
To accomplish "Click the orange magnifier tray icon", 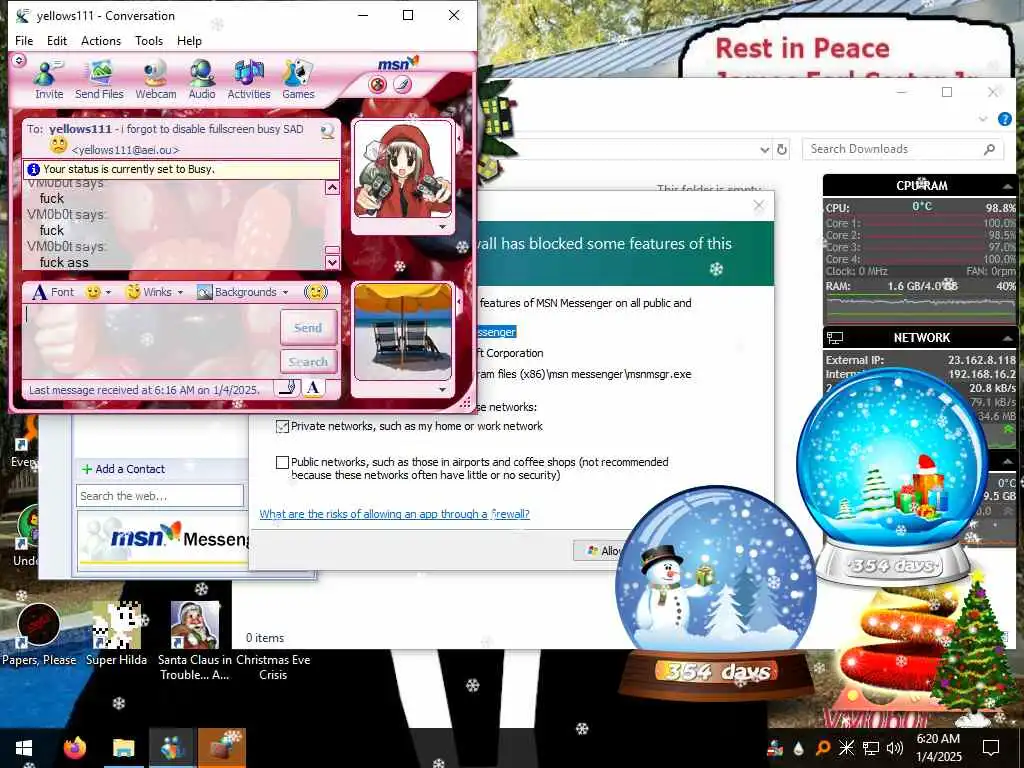I will coord(823,748).
